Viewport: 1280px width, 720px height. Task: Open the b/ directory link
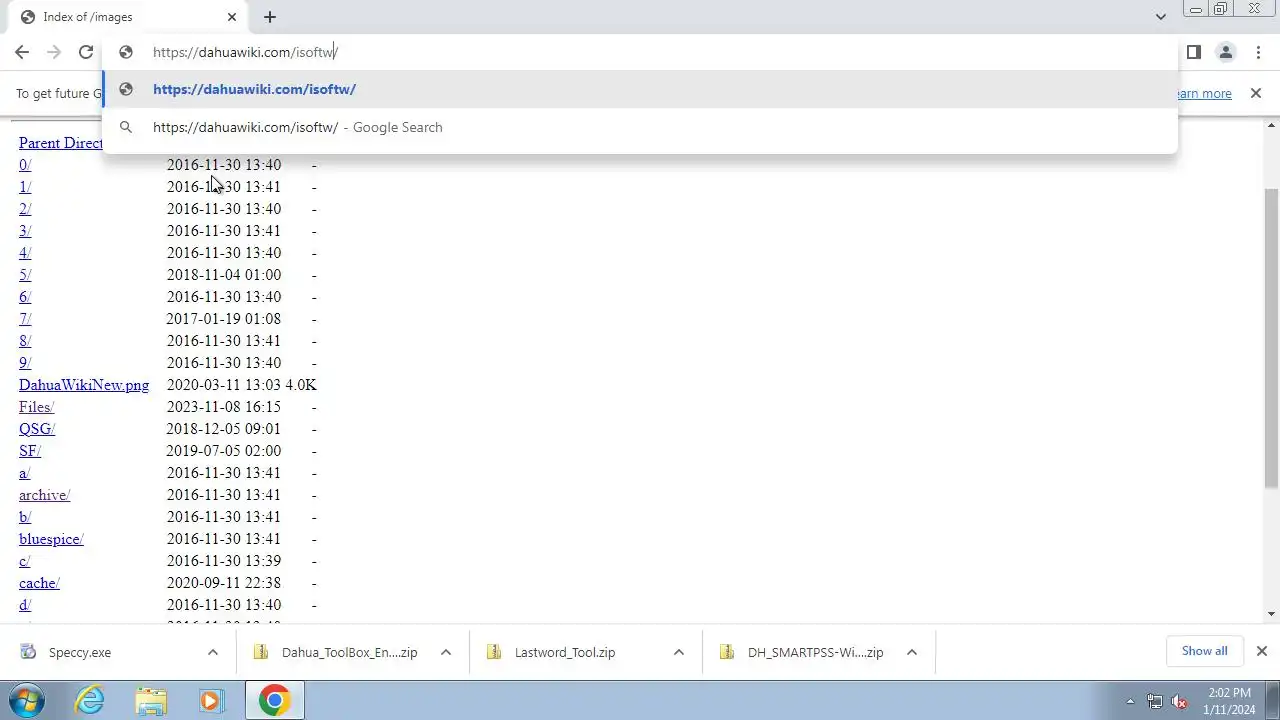(25, 517)
